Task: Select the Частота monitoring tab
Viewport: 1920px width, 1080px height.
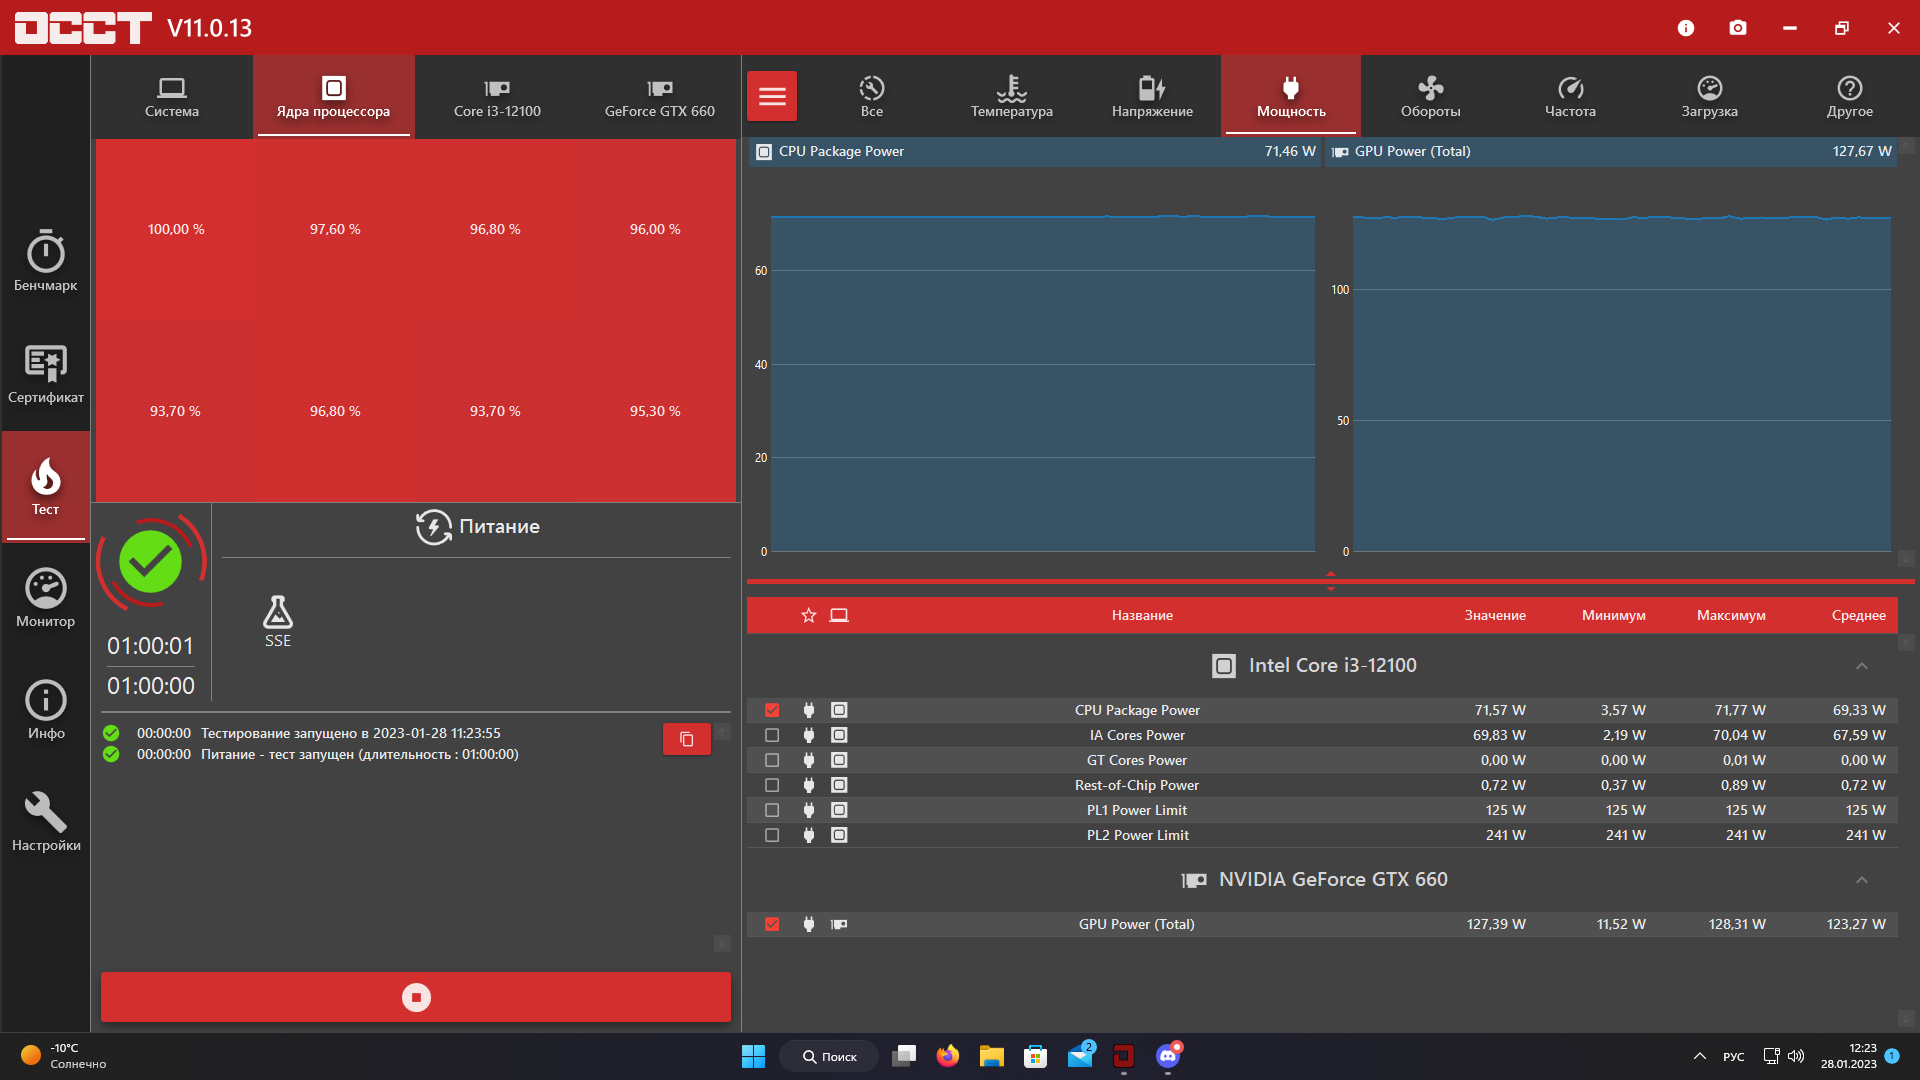Action: 1570,96
